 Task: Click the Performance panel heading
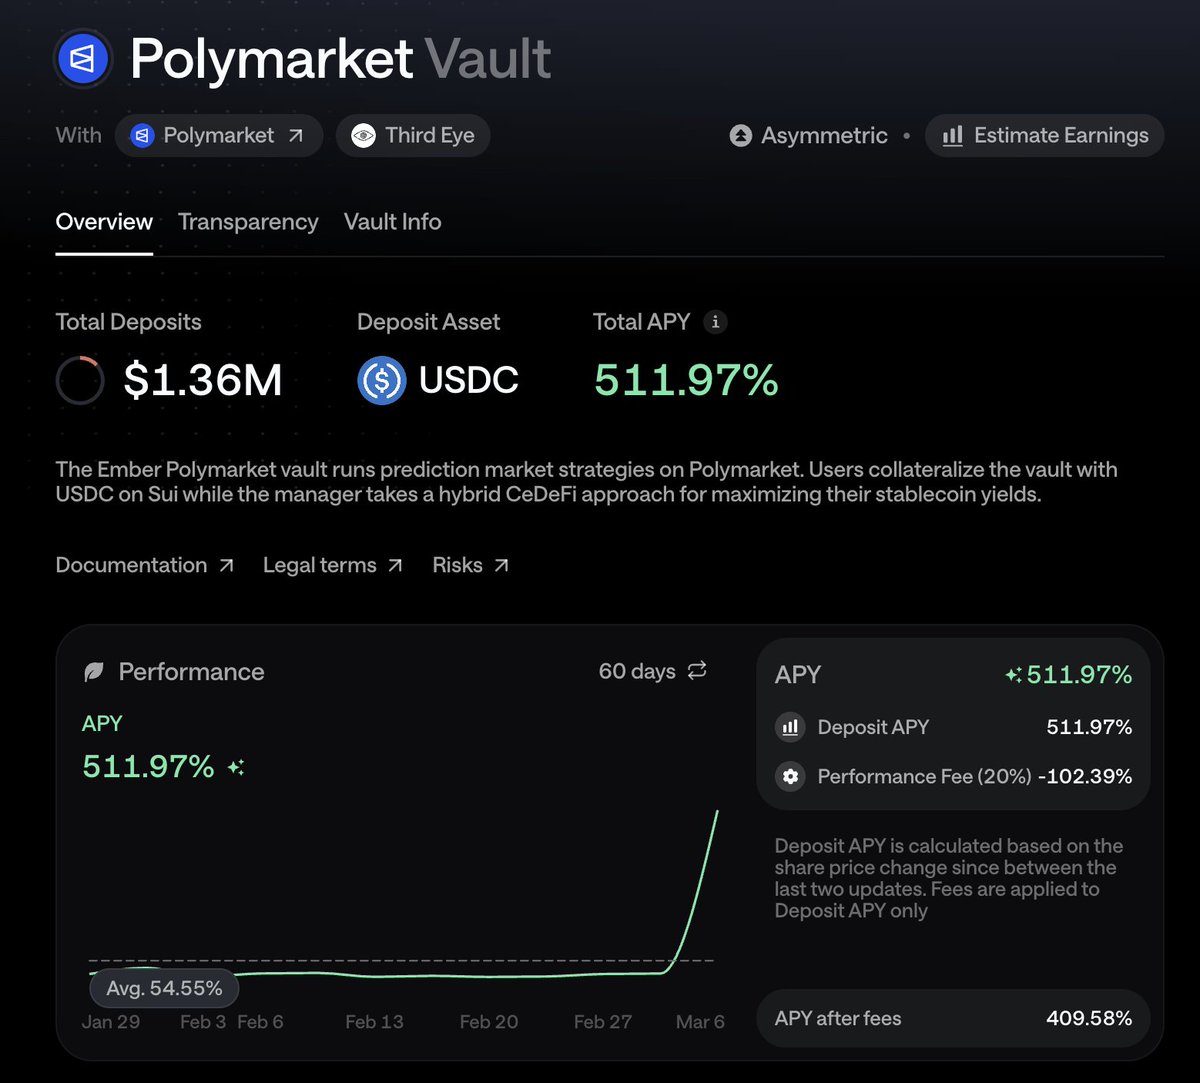coord(191,672)
